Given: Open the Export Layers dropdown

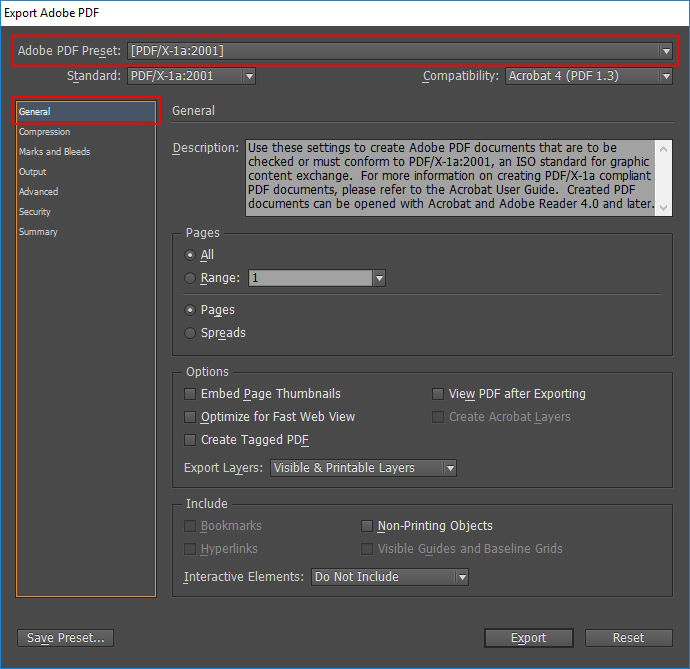Looking at the screenshot, I should click(x=363, y=468).
